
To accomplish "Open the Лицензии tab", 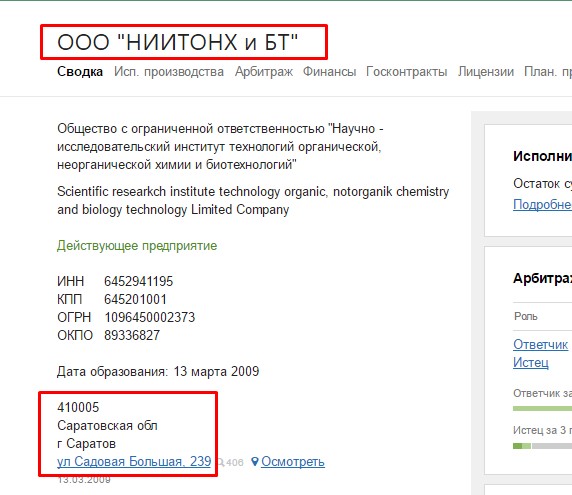I will click(x=486, y=72).
